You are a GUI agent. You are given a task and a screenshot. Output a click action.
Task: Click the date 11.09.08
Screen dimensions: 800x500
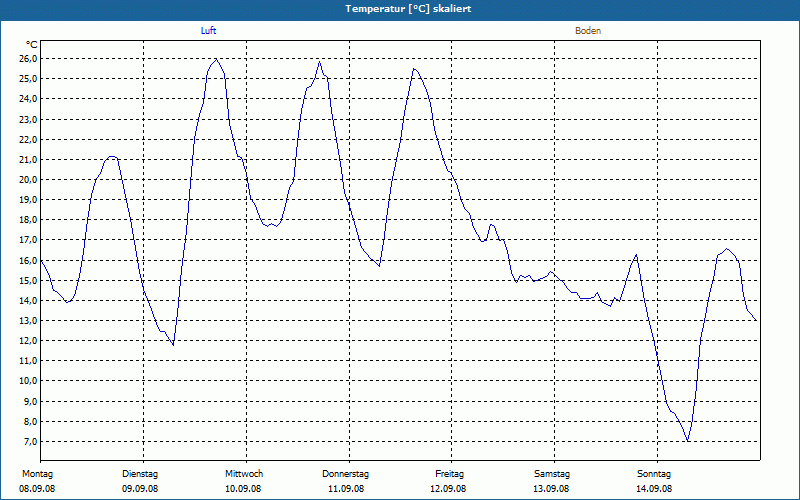[345, 489]
